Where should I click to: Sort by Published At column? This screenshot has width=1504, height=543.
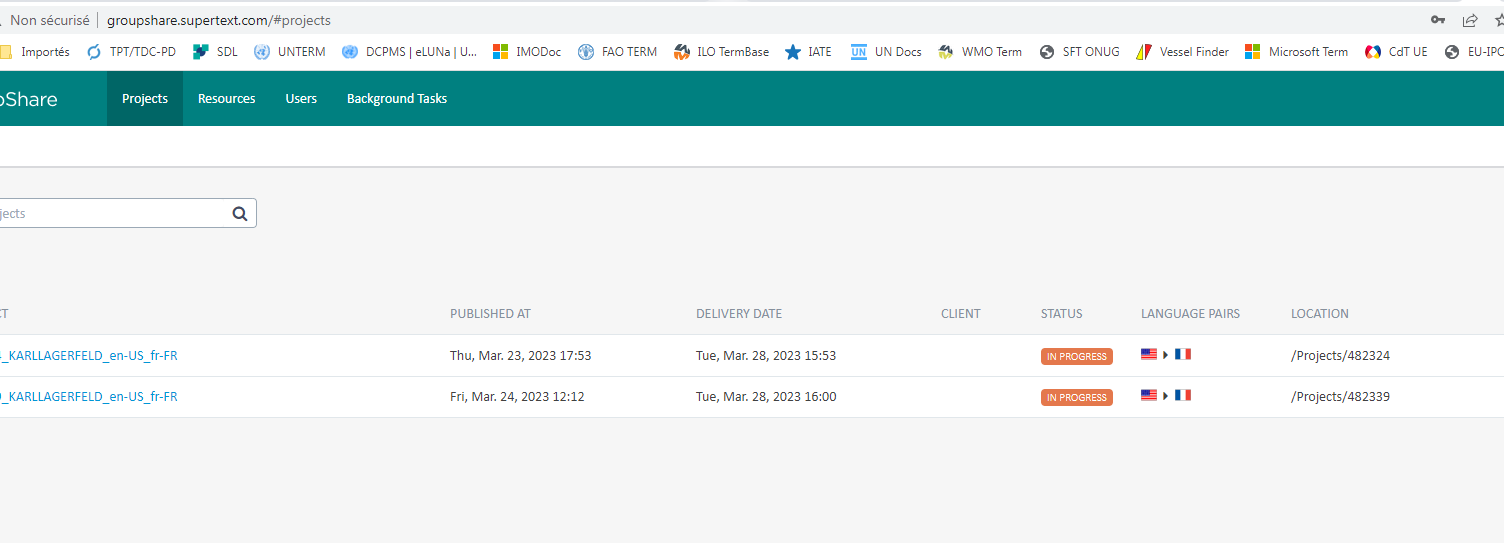(490, 314)
